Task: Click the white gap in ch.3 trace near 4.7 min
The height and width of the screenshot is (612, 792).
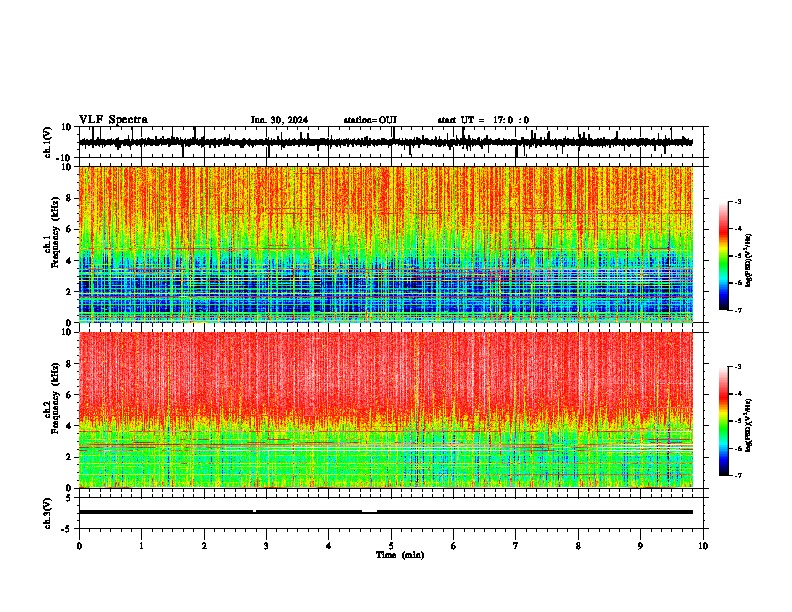Action: click(369, 512)
